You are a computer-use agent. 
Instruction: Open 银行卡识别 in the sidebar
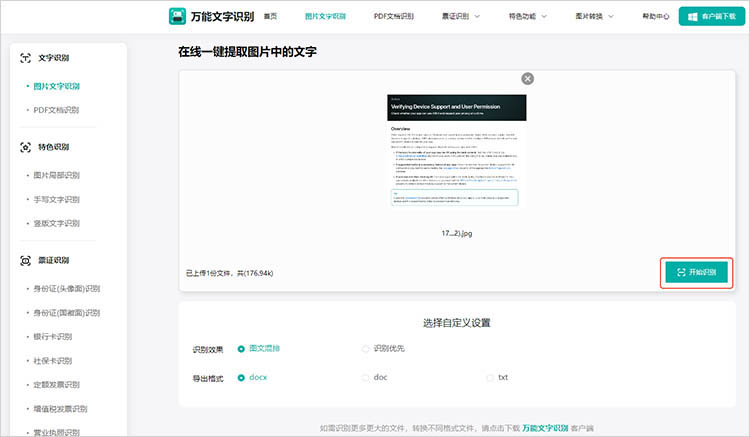pos(53,337)
